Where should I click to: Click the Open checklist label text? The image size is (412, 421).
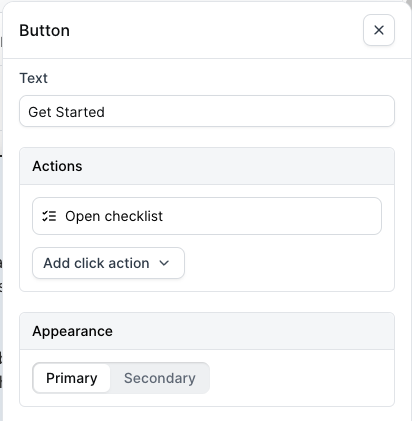pyautogui.click(x=114, y=216)
